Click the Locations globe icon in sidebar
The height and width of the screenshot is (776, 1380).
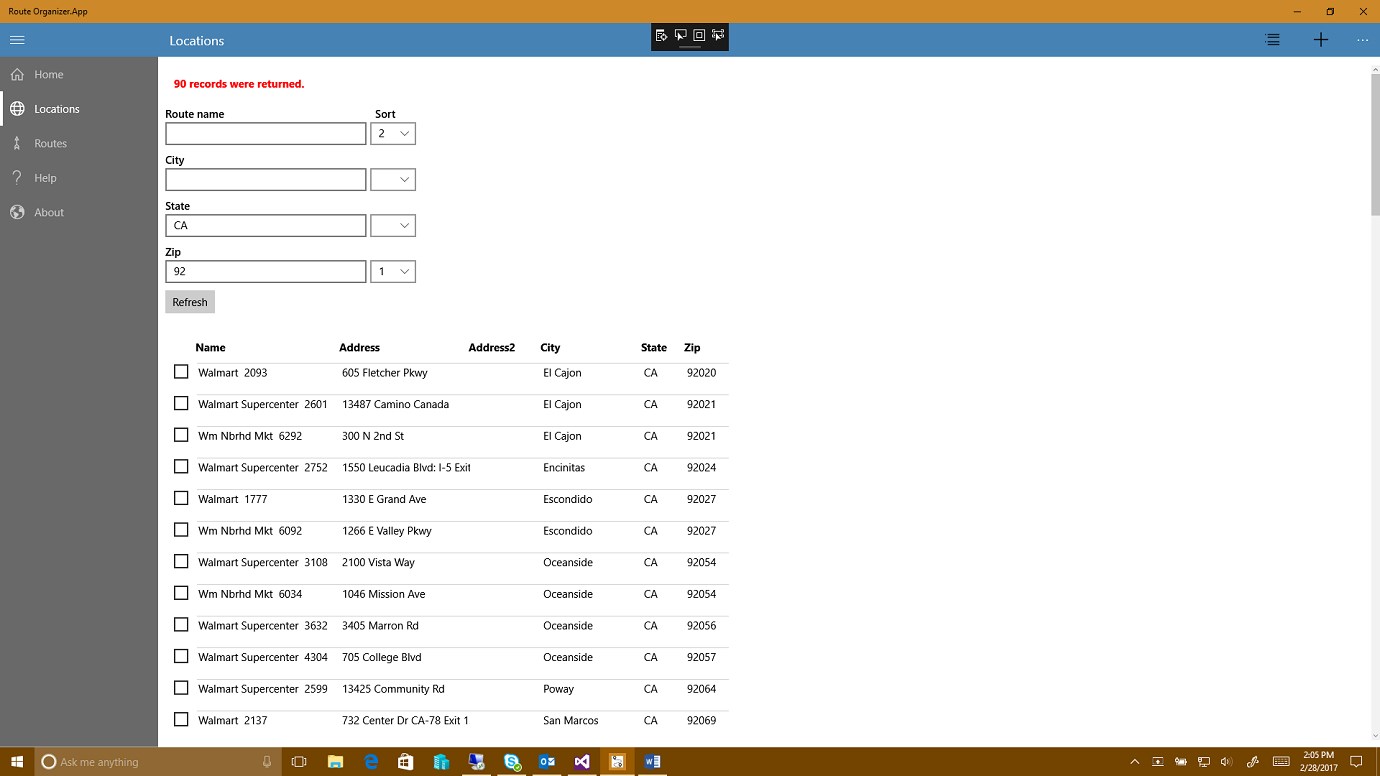[17, 109]
